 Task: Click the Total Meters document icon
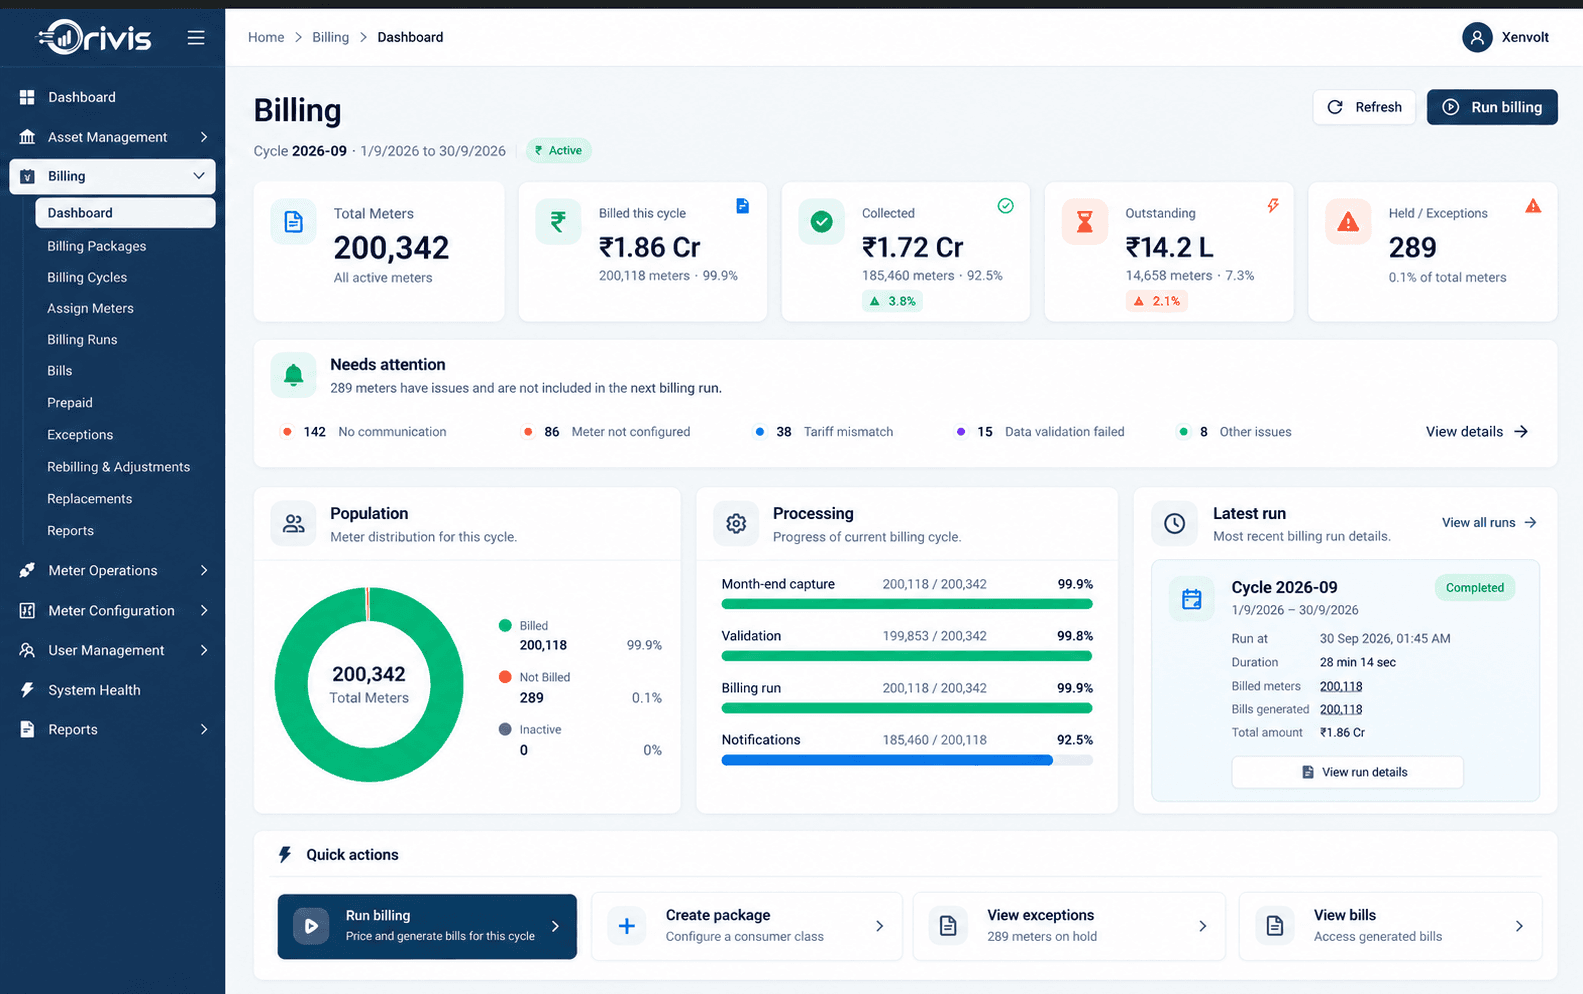point(294,222)
